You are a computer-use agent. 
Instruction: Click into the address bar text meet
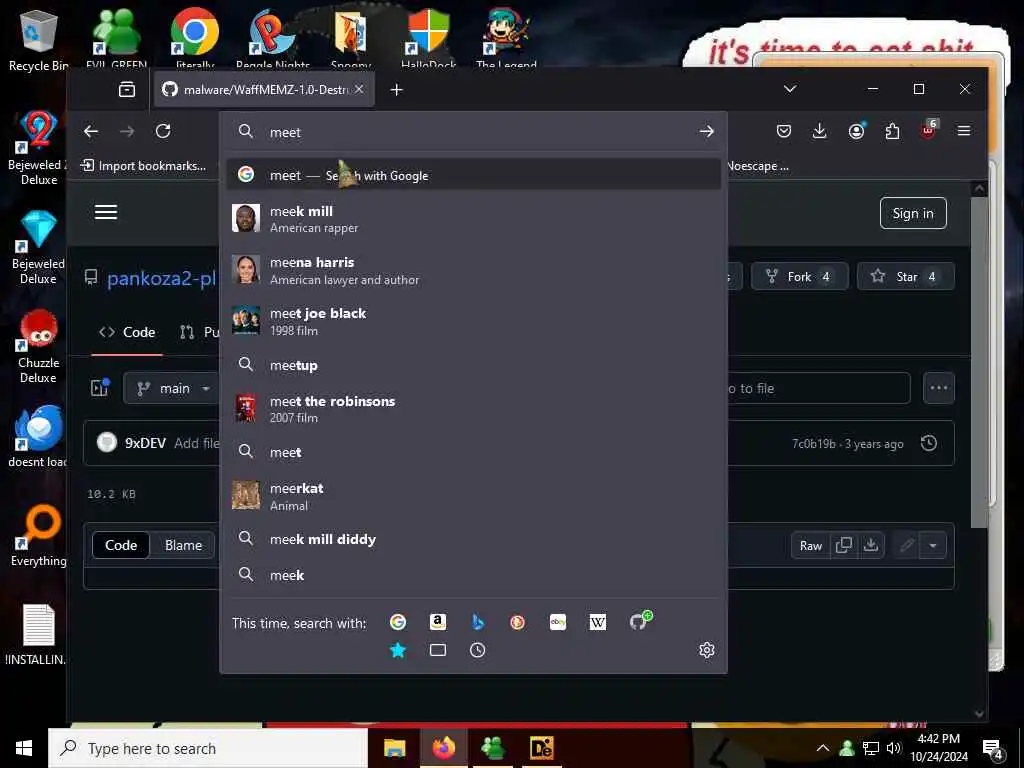(x=285, y=132)
